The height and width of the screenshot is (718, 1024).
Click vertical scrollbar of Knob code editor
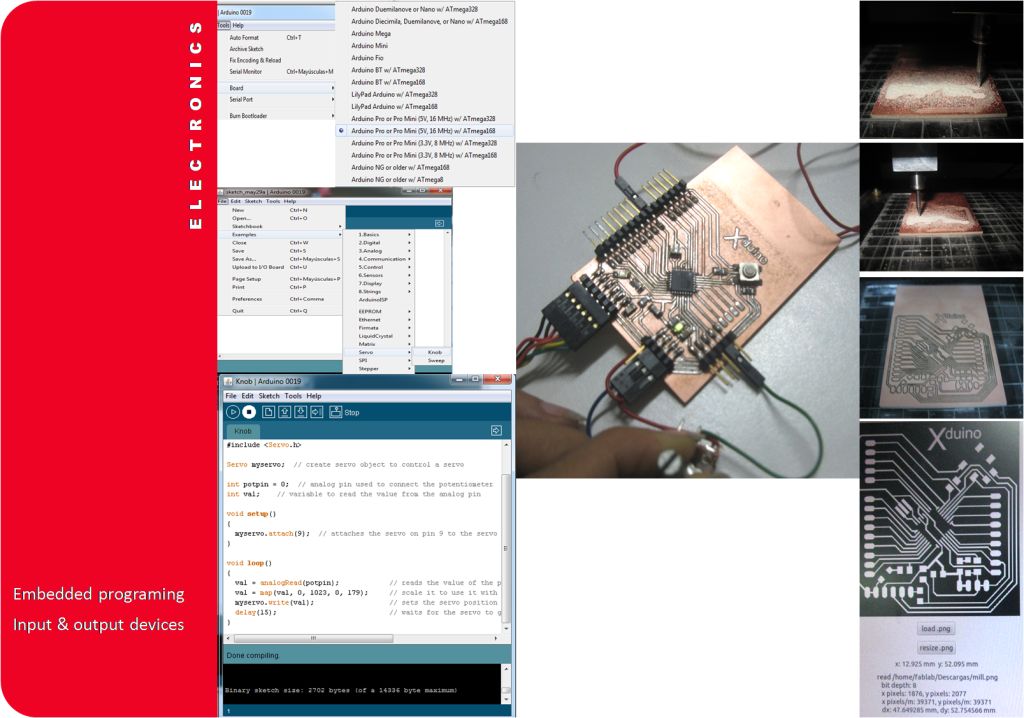[x=506, y=547]
